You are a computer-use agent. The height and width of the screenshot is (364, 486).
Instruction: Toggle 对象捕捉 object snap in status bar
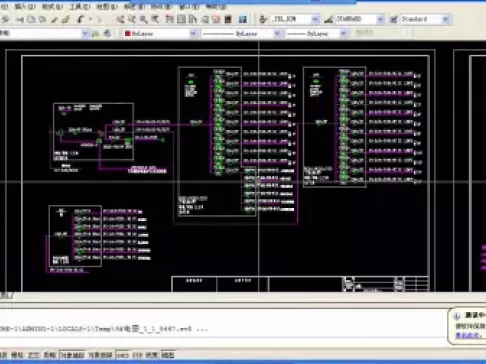pos(72,355)
